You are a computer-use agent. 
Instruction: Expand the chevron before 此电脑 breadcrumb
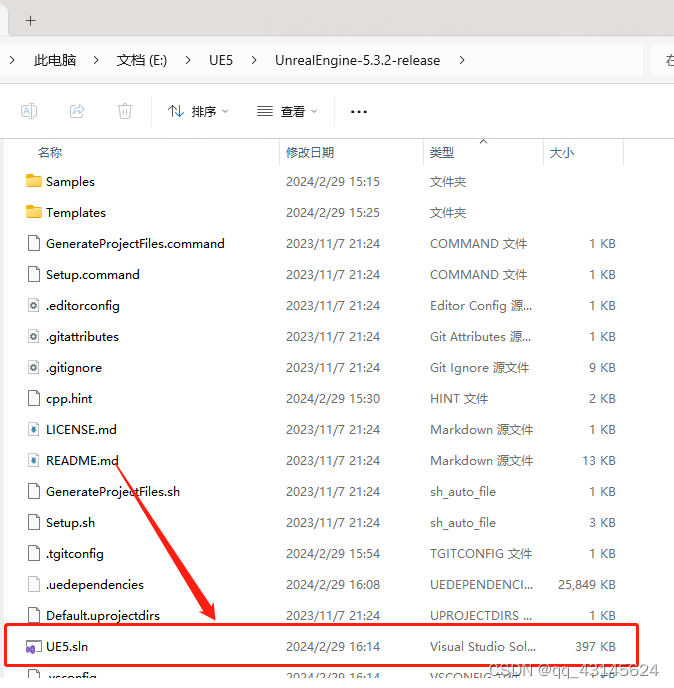pyautogui.click(x=12, y=60)
